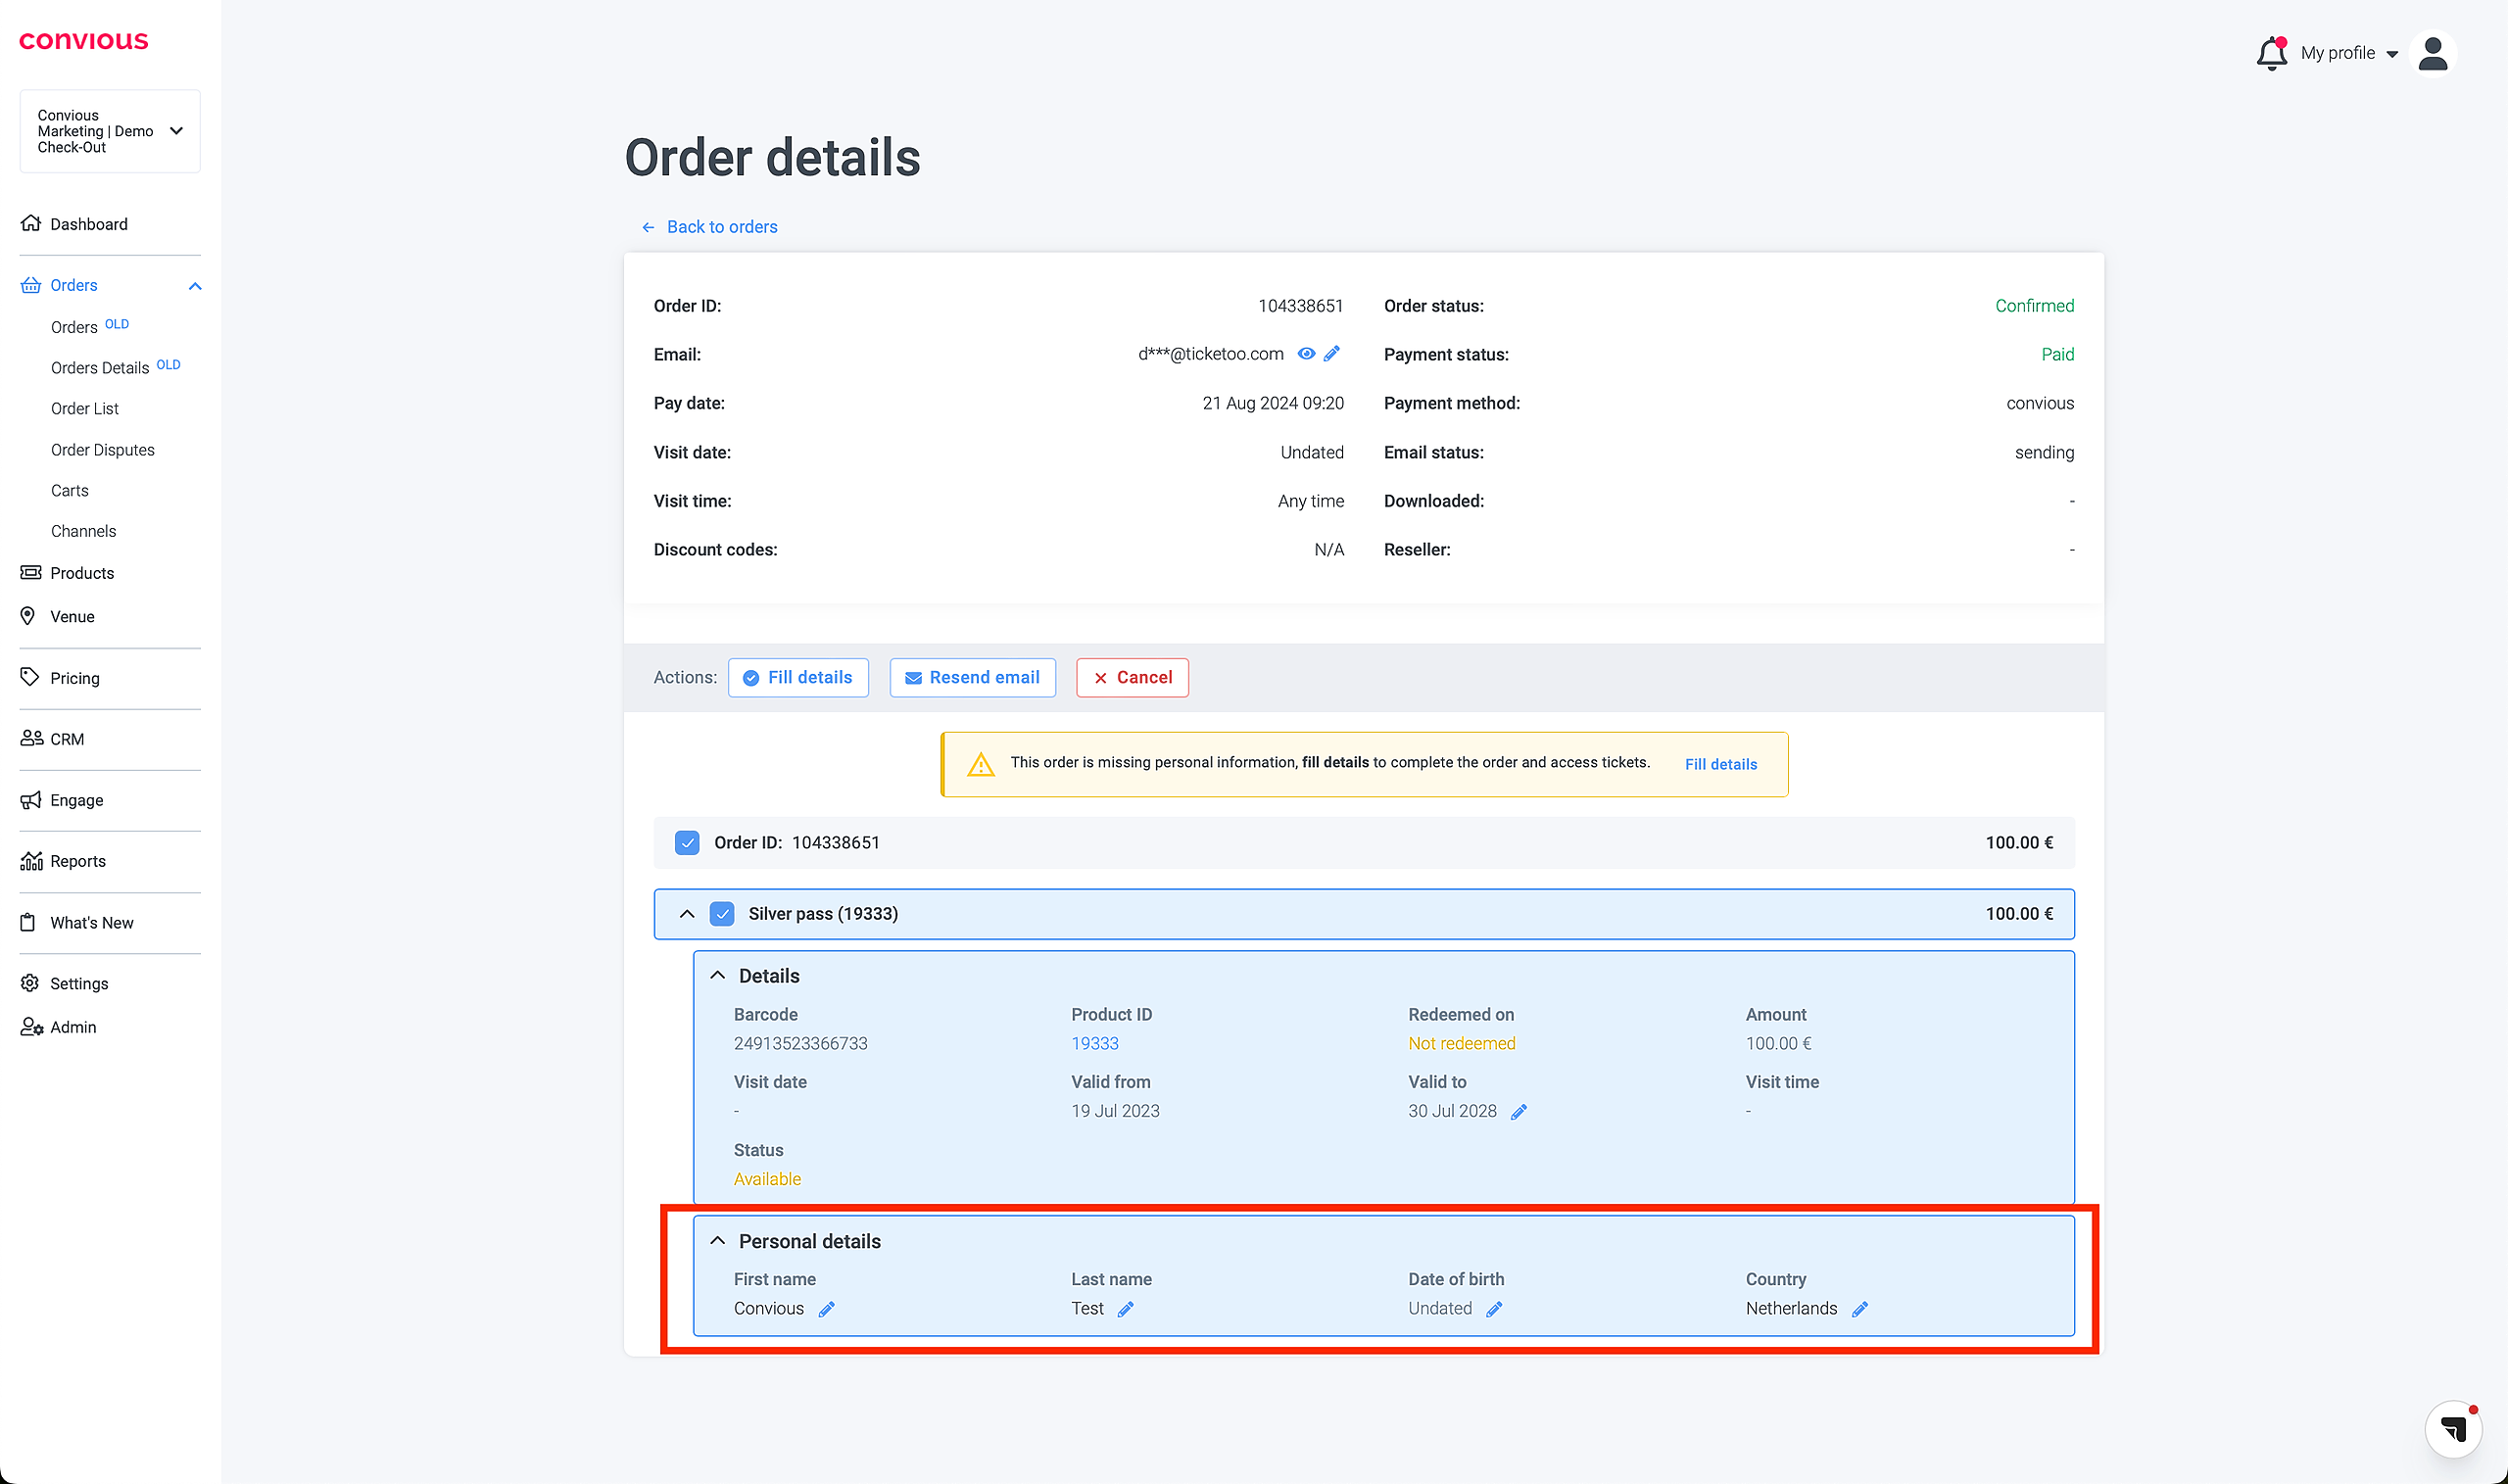Collapse the Silver pass row
The width and height of the screenshot is (2508, 1484).
tap(687, 914)
